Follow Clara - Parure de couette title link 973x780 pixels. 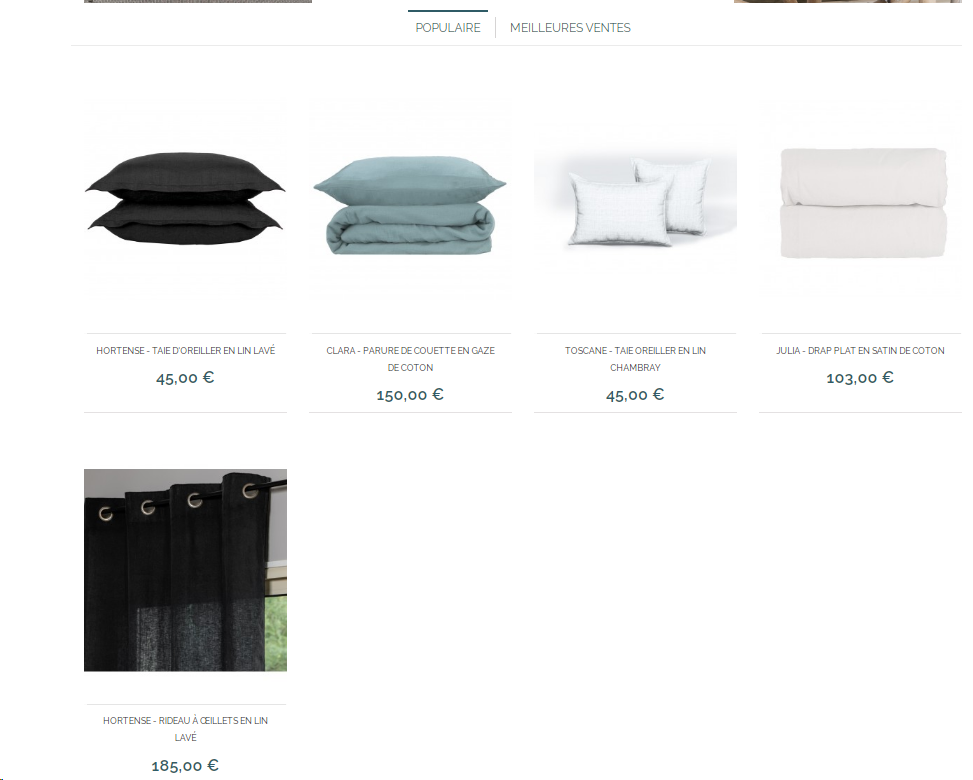pyautogui.click(x=410, y=359)
